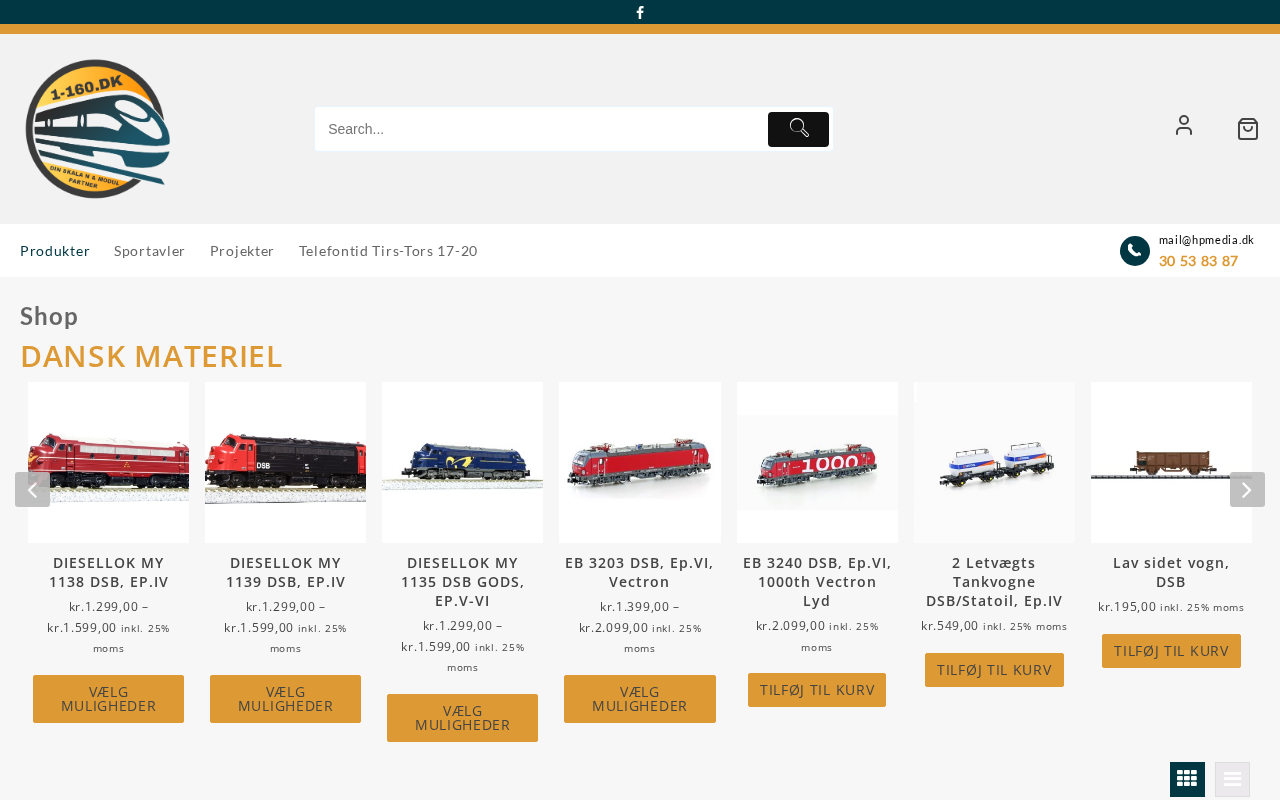Open the Produkter menu

(x=55, y=251)
